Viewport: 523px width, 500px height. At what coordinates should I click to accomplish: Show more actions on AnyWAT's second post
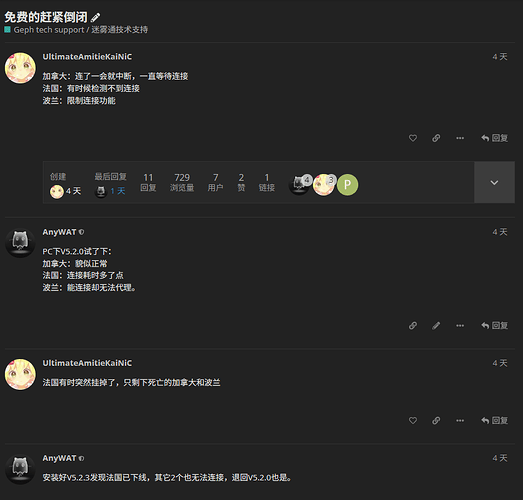[460, 325]
